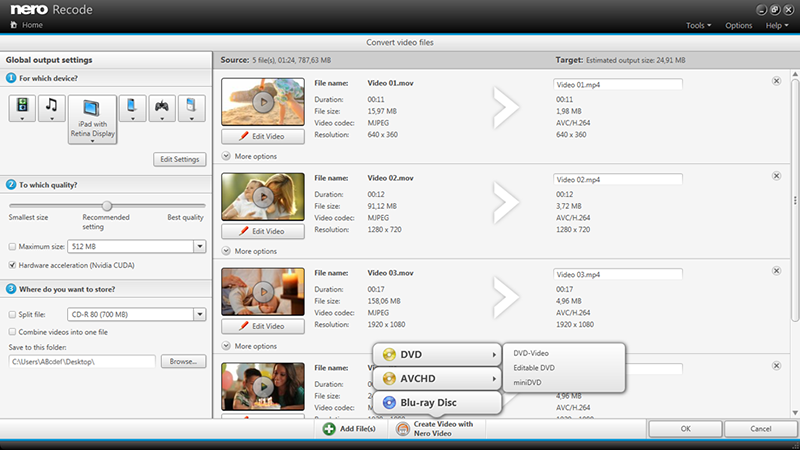The height and width of the screenshot is (450, 800).
Task: Select the mobile phone device category icon
Action: coord(132,108)
